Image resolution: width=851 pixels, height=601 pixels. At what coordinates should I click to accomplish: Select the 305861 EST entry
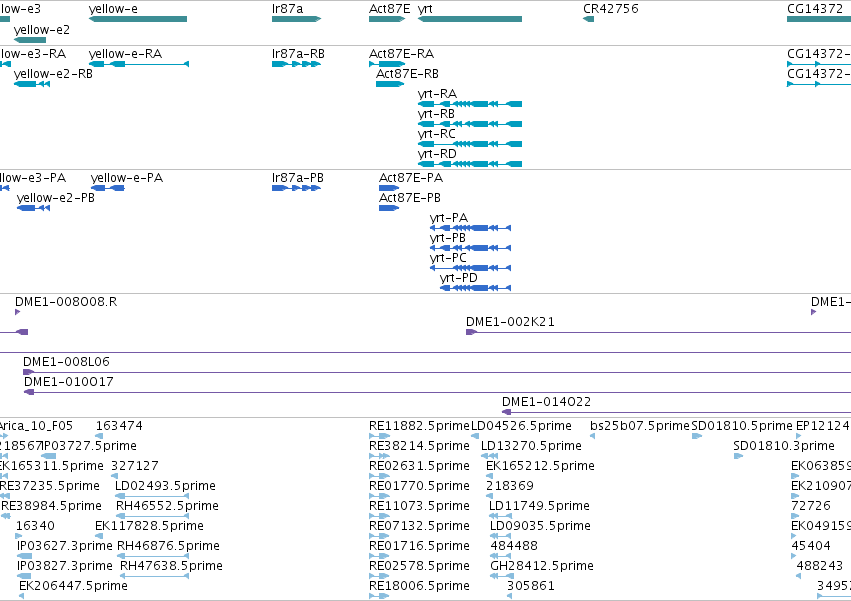click(x=531, y=586)
